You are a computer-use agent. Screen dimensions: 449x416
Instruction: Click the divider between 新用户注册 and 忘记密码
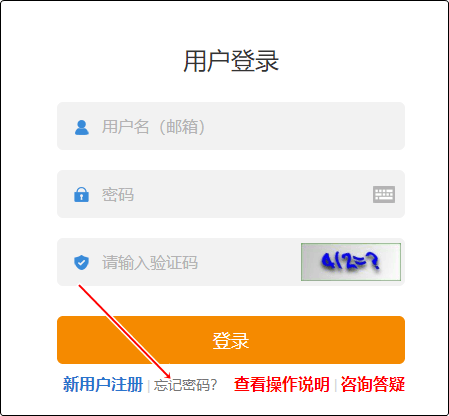(x=148, y=386)
